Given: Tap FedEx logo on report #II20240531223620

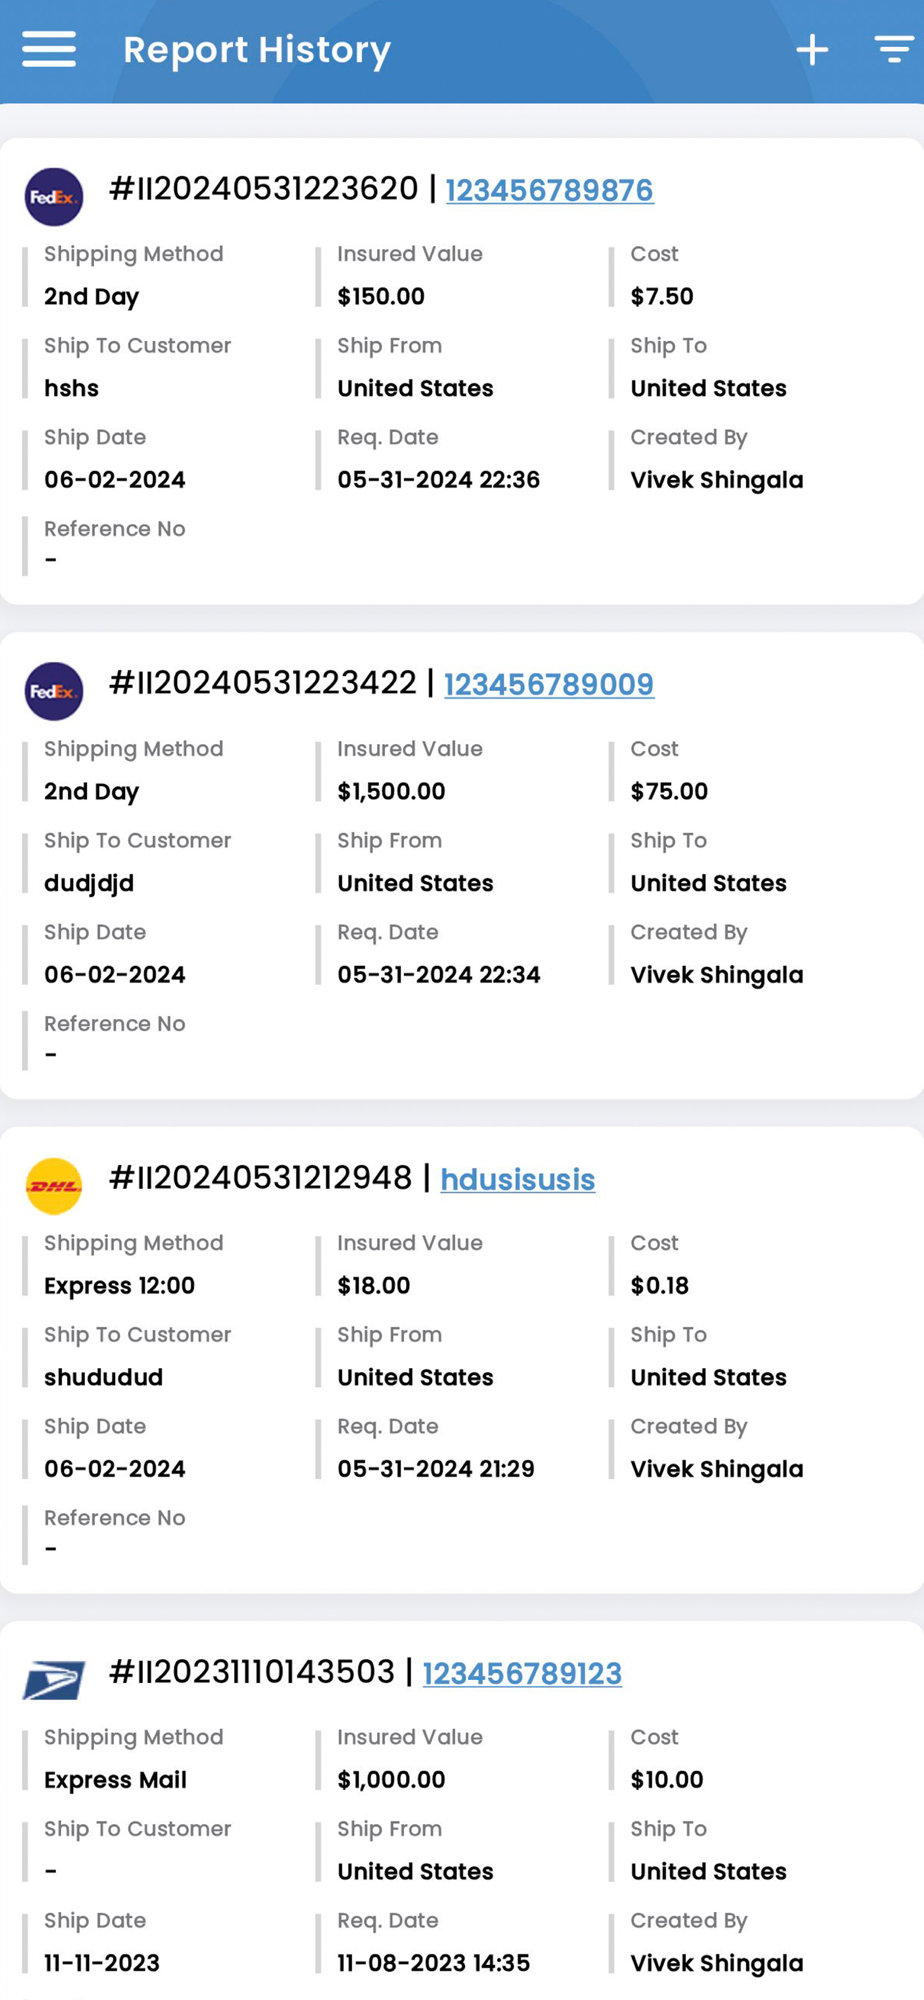Looking at the screenshot, I should tap(54, 197).
